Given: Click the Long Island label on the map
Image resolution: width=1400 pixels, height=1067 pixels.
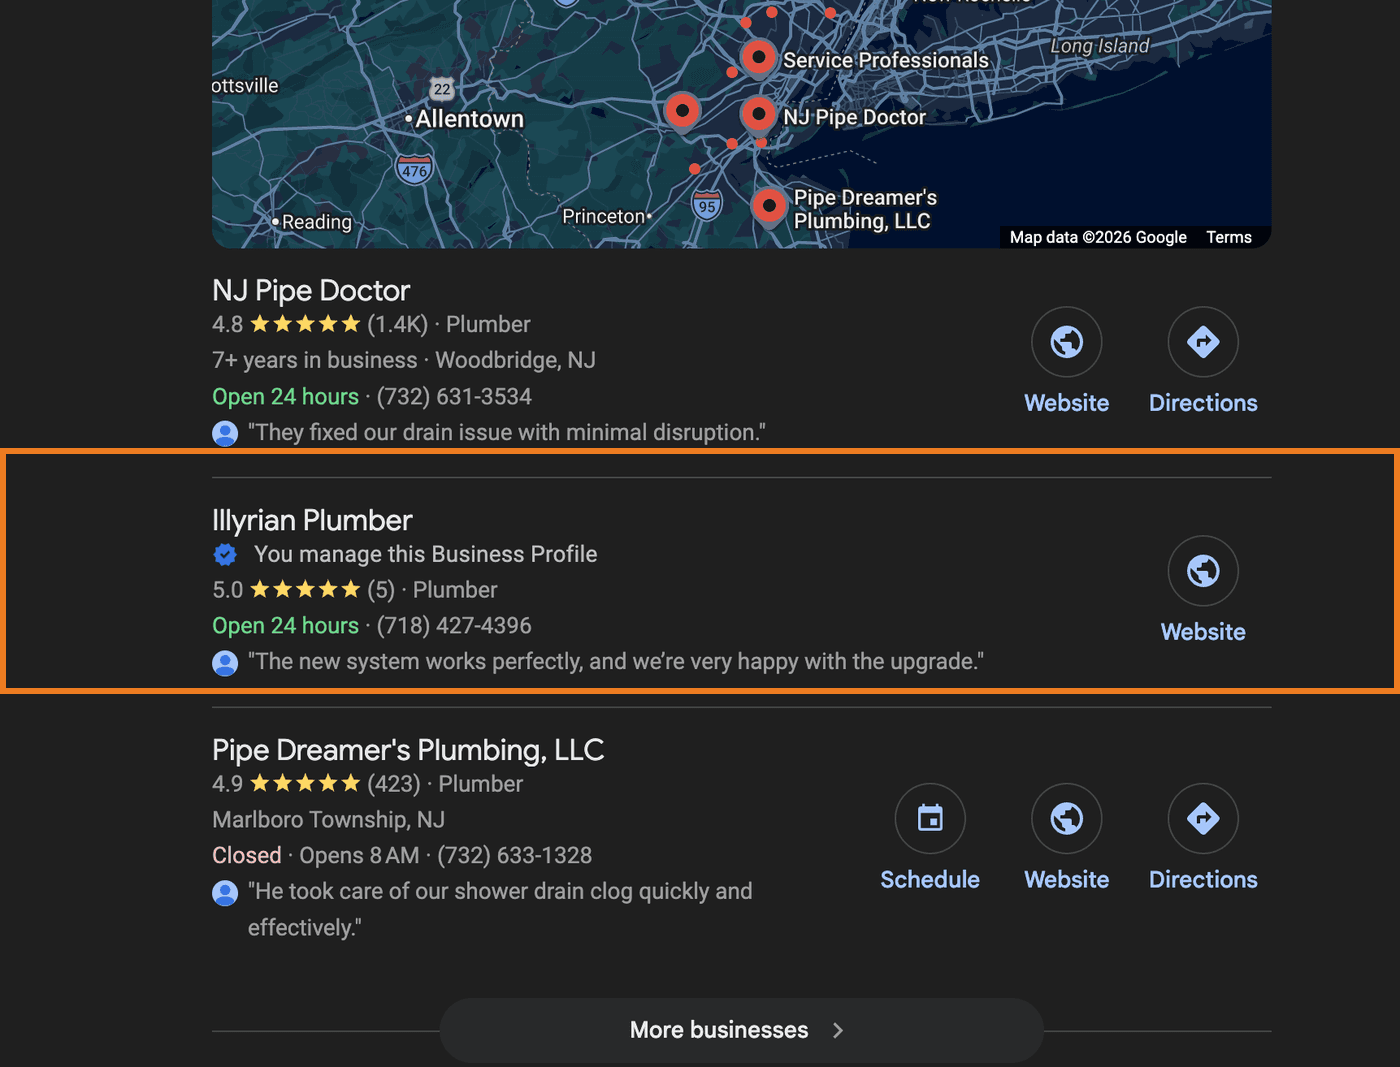Looking at the screenshot, I should tap(1100, 46).
